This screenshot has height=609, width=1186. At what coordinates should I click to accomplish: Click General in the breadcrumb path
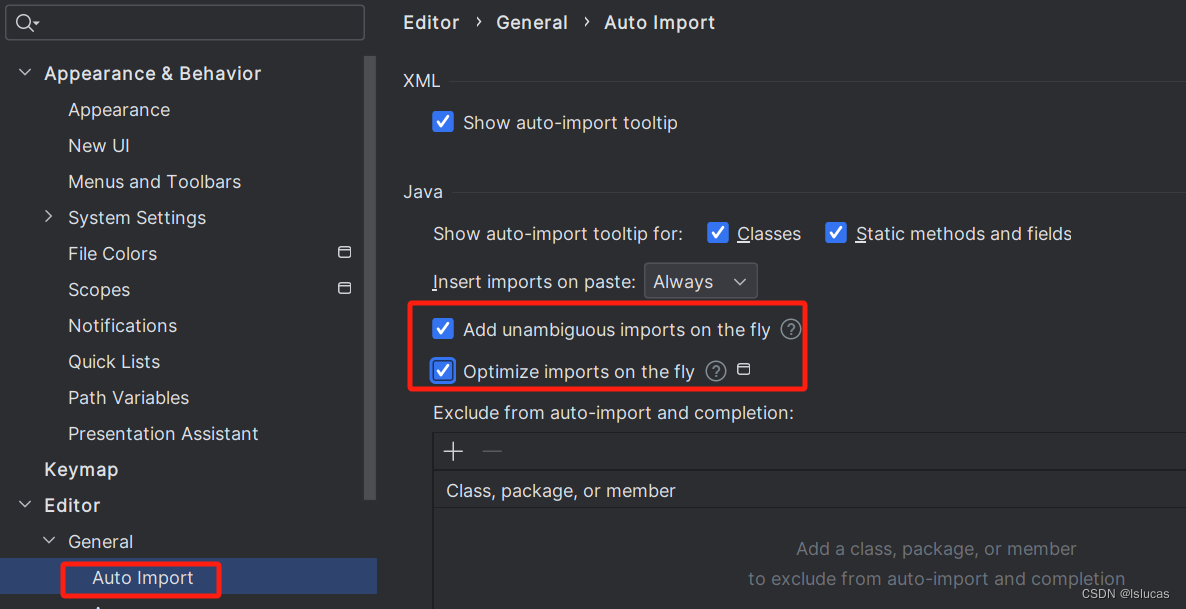(532, 23)
